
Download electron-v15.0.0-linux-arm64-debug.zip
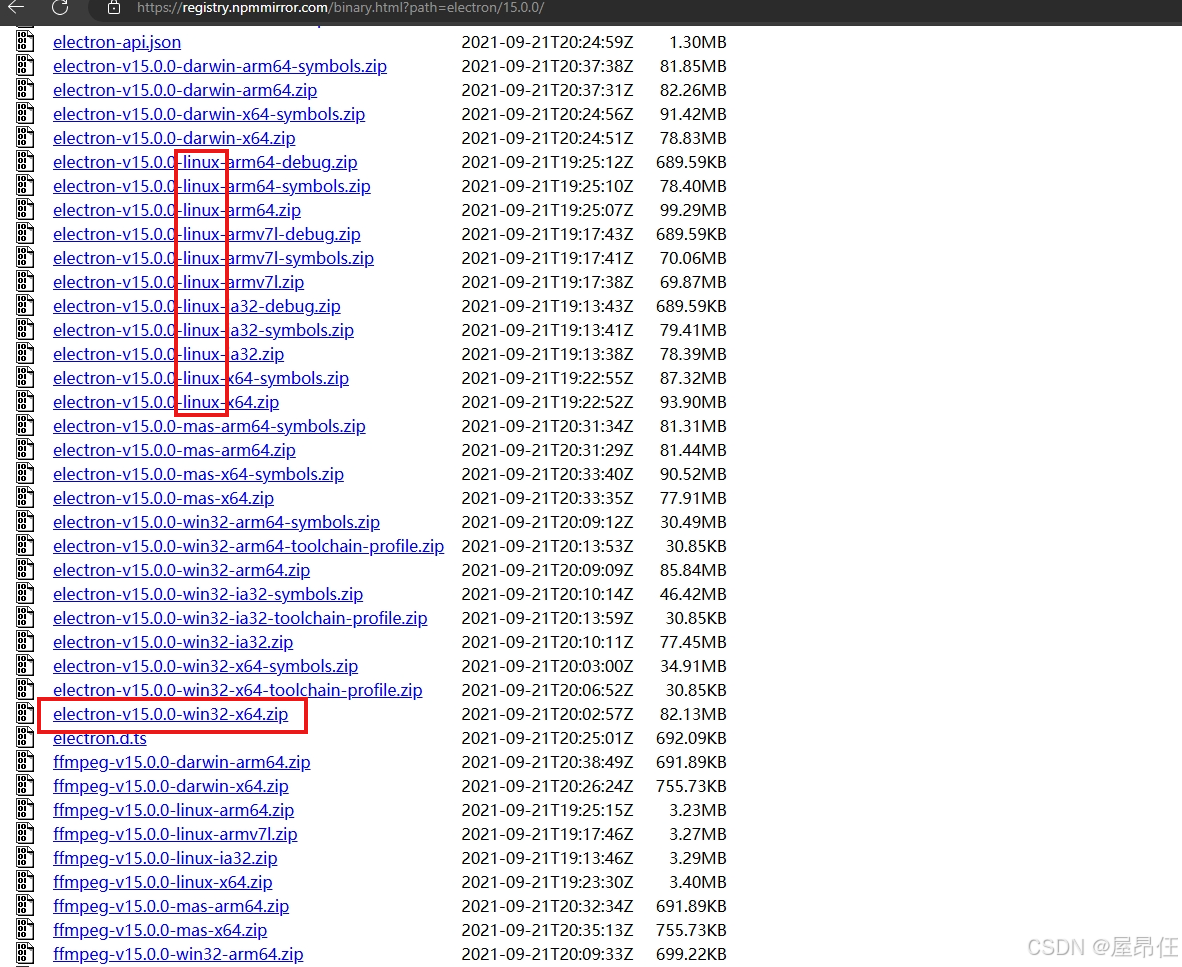click(x=205, y=162)
